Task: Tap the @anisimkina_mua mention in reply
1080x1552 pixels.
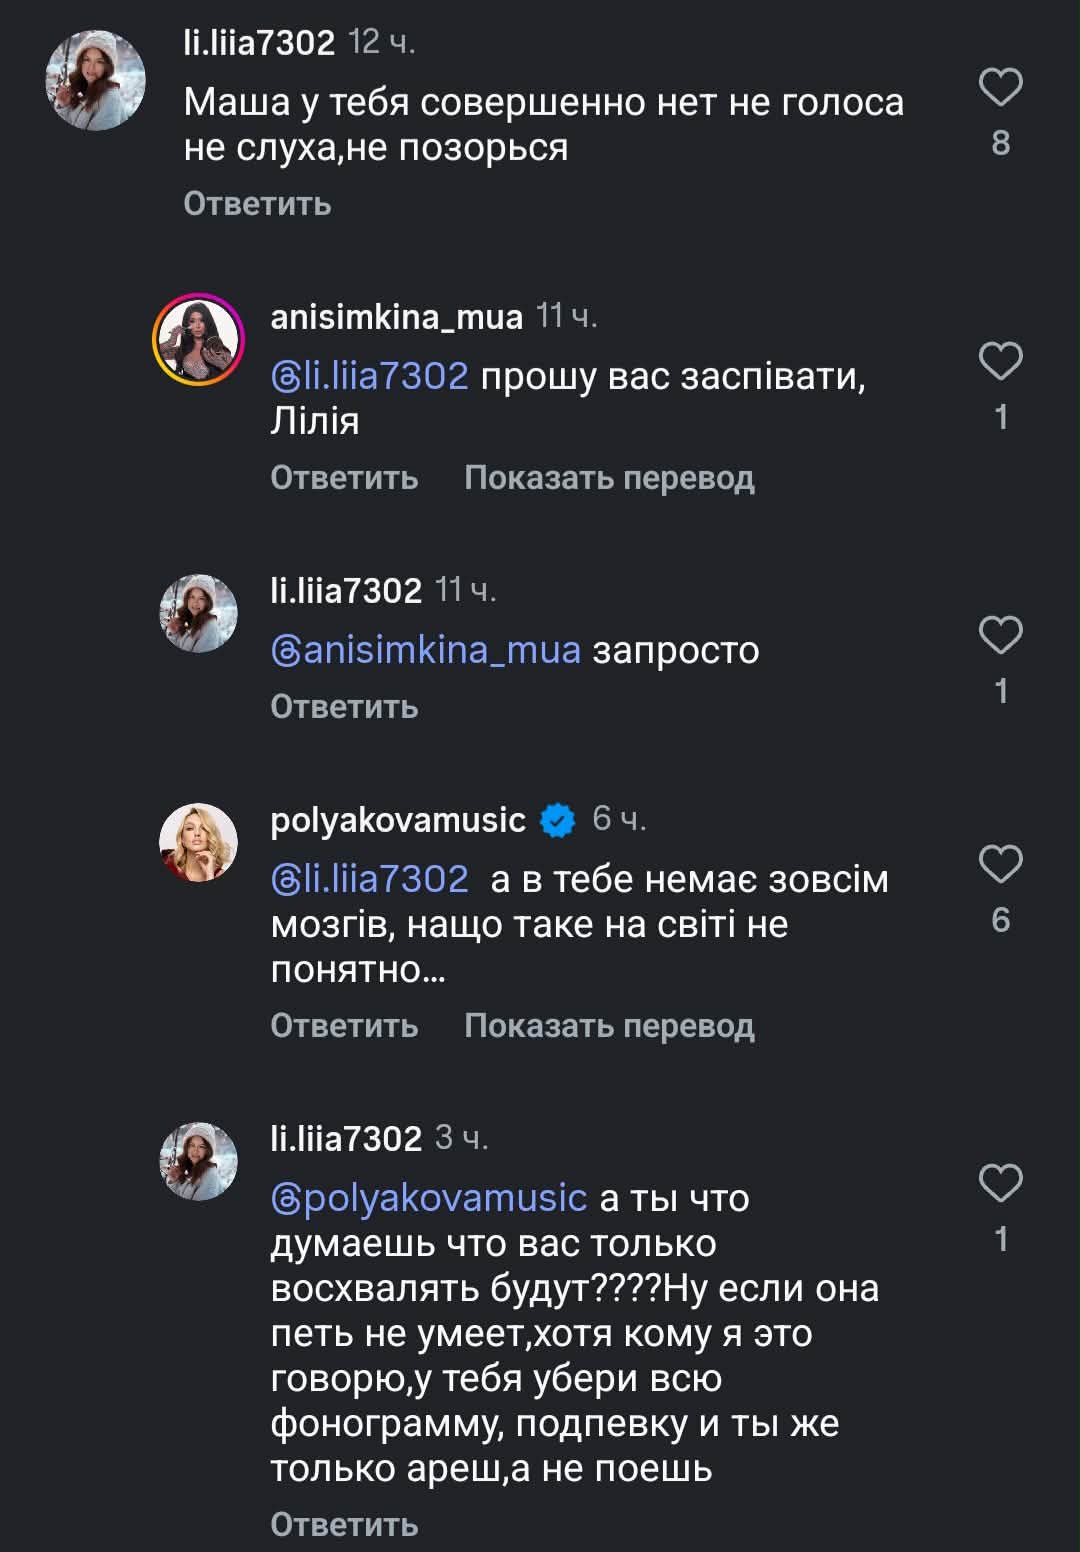Action: click(x=426, y=650)
